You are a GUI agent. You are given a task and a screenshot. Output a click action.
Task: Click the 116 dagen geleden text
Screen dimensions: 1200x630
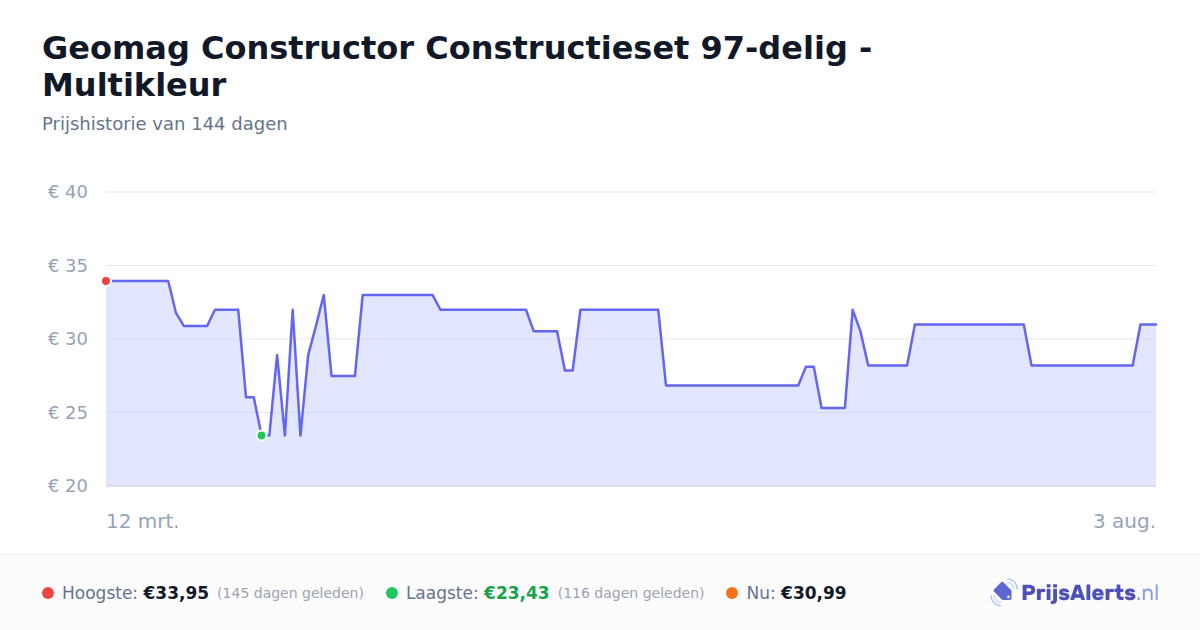click(x=631, y=593)
